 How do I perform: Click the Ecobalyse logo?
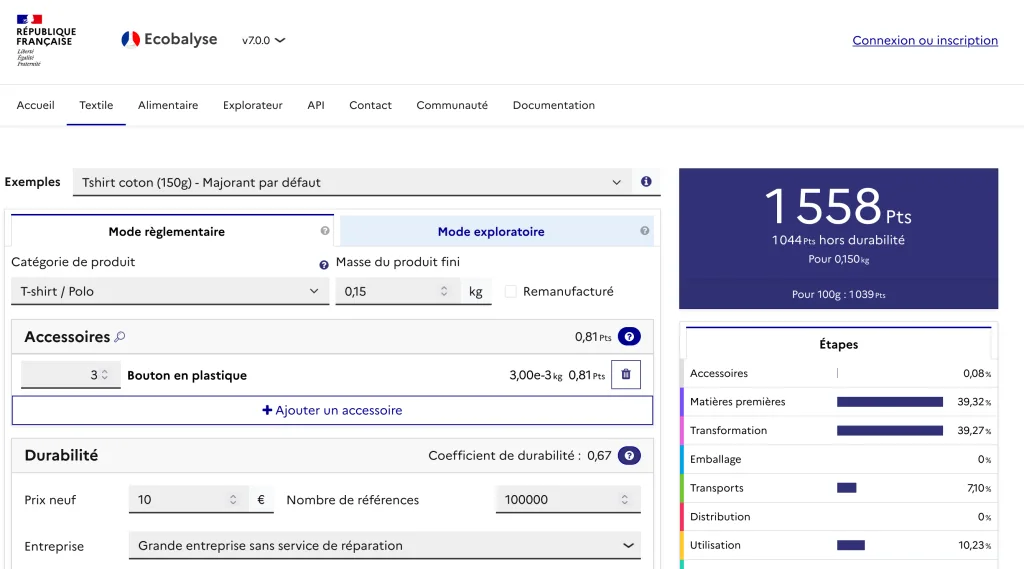(170, 40)
